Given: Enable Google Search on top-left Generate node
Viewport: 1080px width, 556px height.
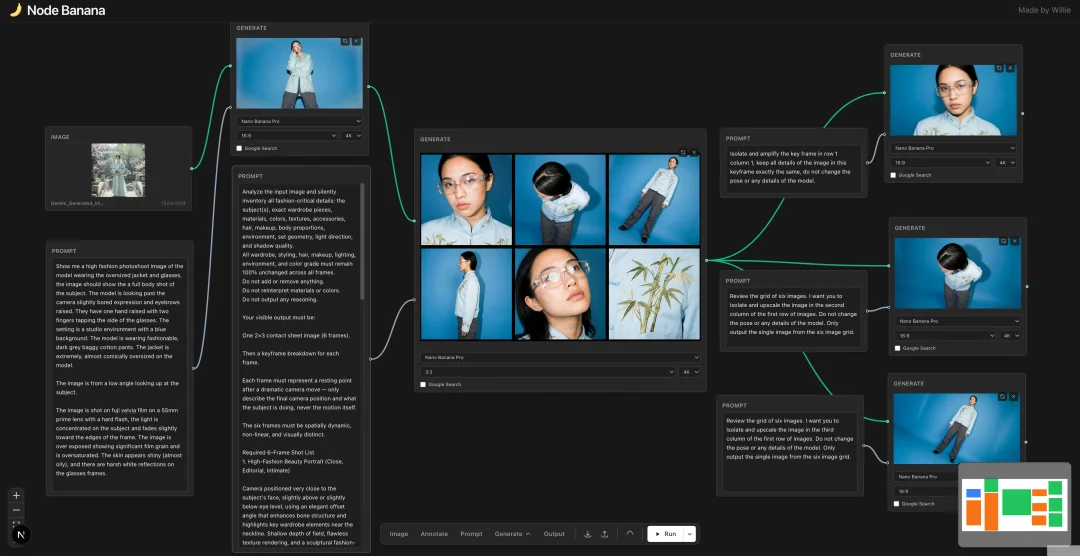Looking at the screenshot, I should 239,148.
